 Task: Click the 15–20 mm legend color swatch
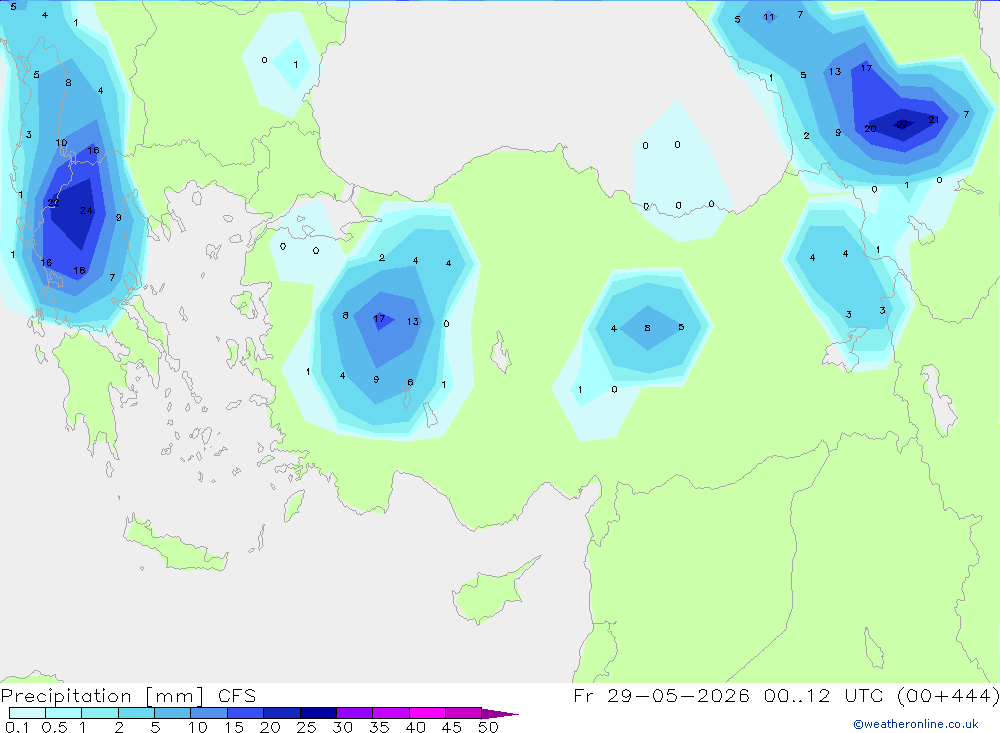tap(245, 713)
